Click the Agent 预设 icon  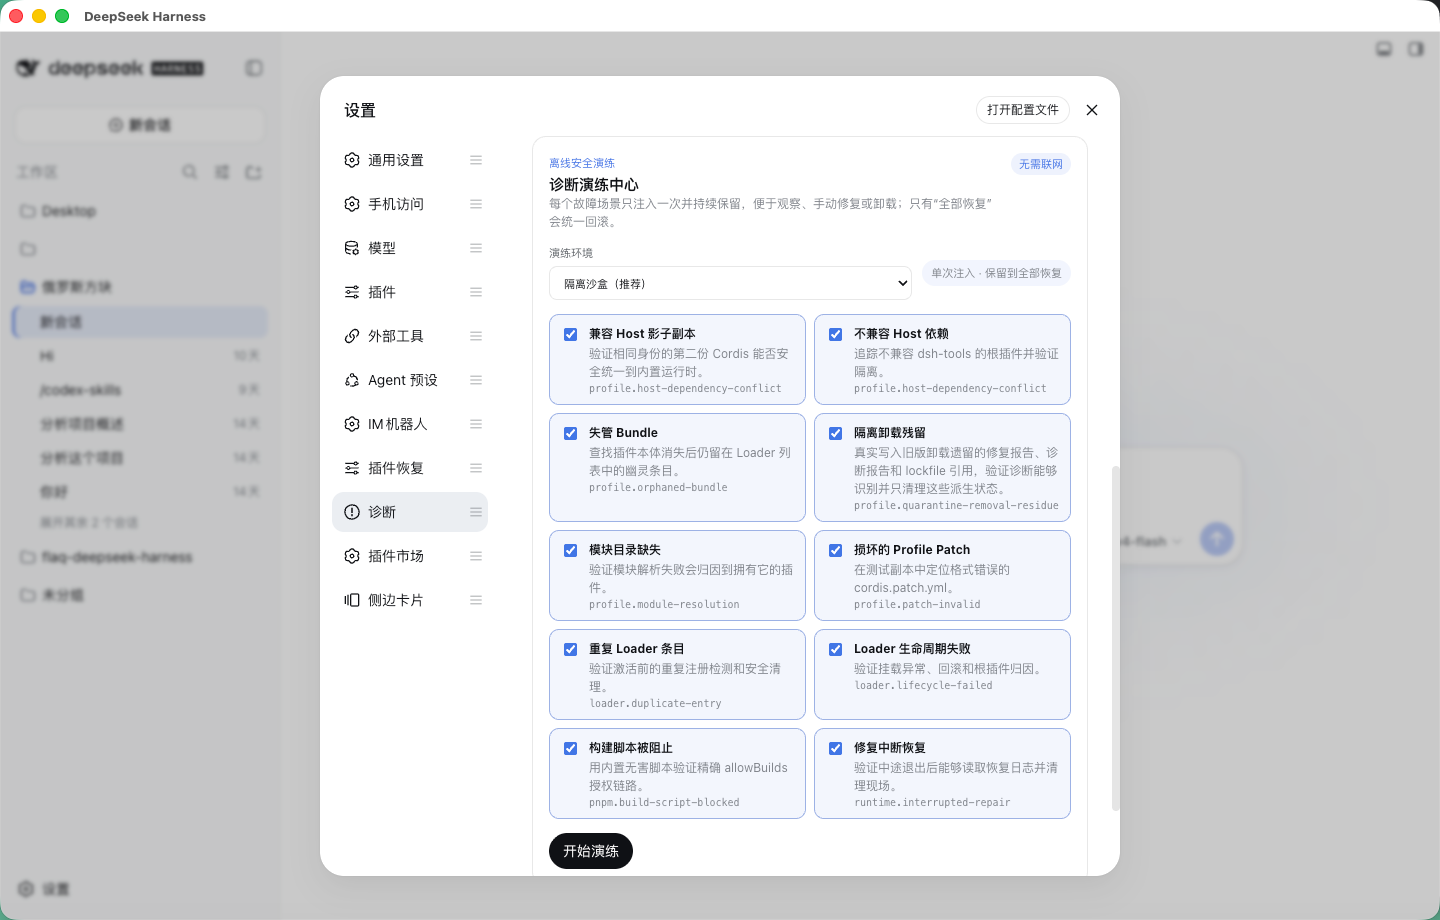(352, 380)
